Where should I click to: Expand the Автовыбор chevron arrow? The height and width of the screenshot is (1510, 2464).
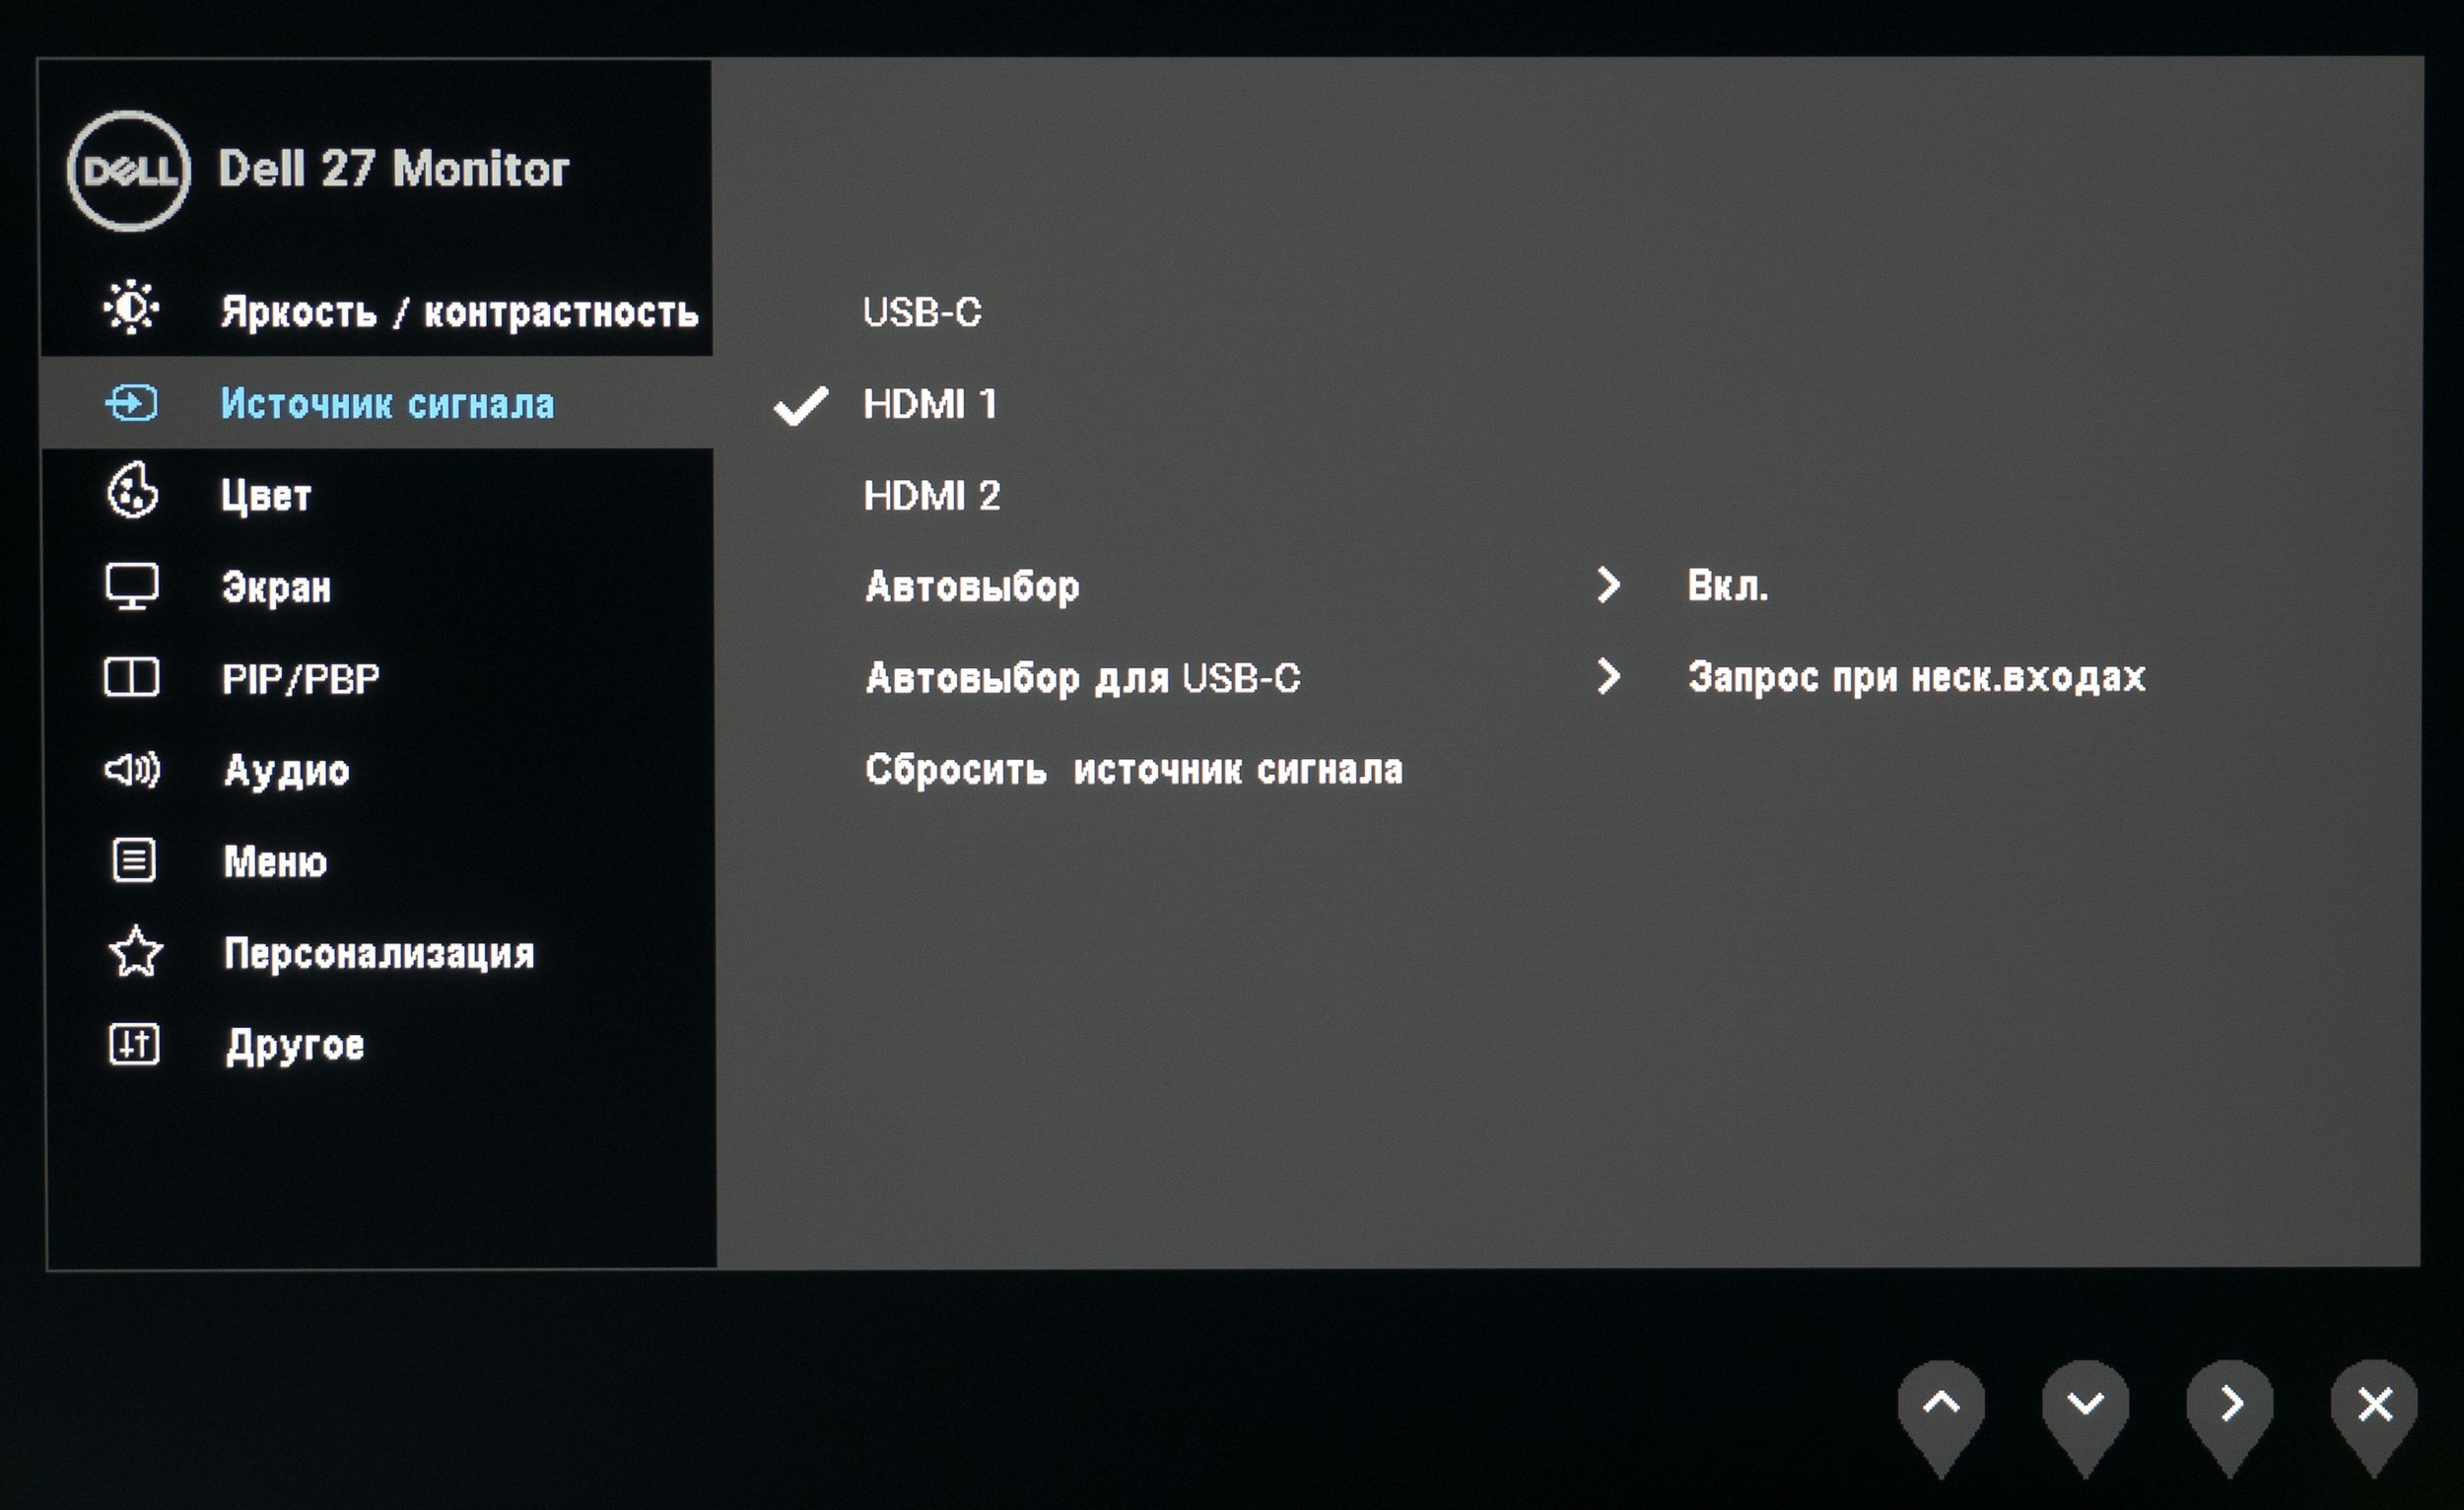pos(1608,585)
